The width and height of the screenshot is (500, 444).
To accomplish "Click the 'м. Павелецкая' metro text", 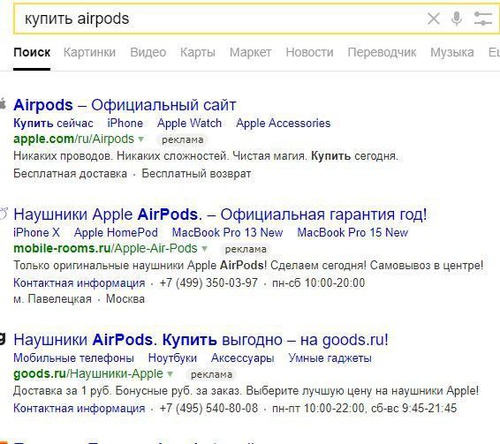I will [52, 299].
